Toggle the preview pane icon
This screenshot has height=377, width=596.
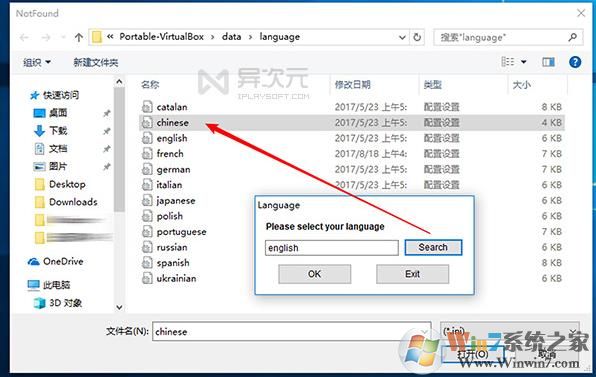(548, 62)
